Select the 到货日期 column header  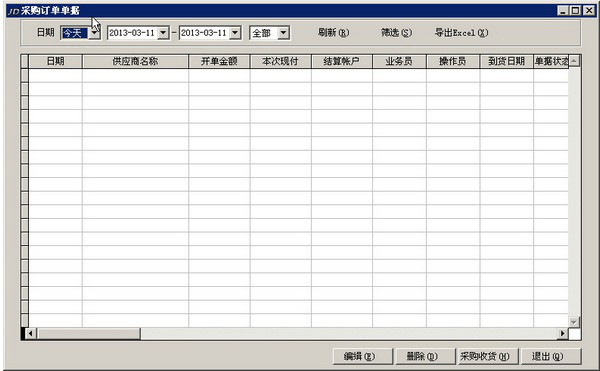[506, 61]
